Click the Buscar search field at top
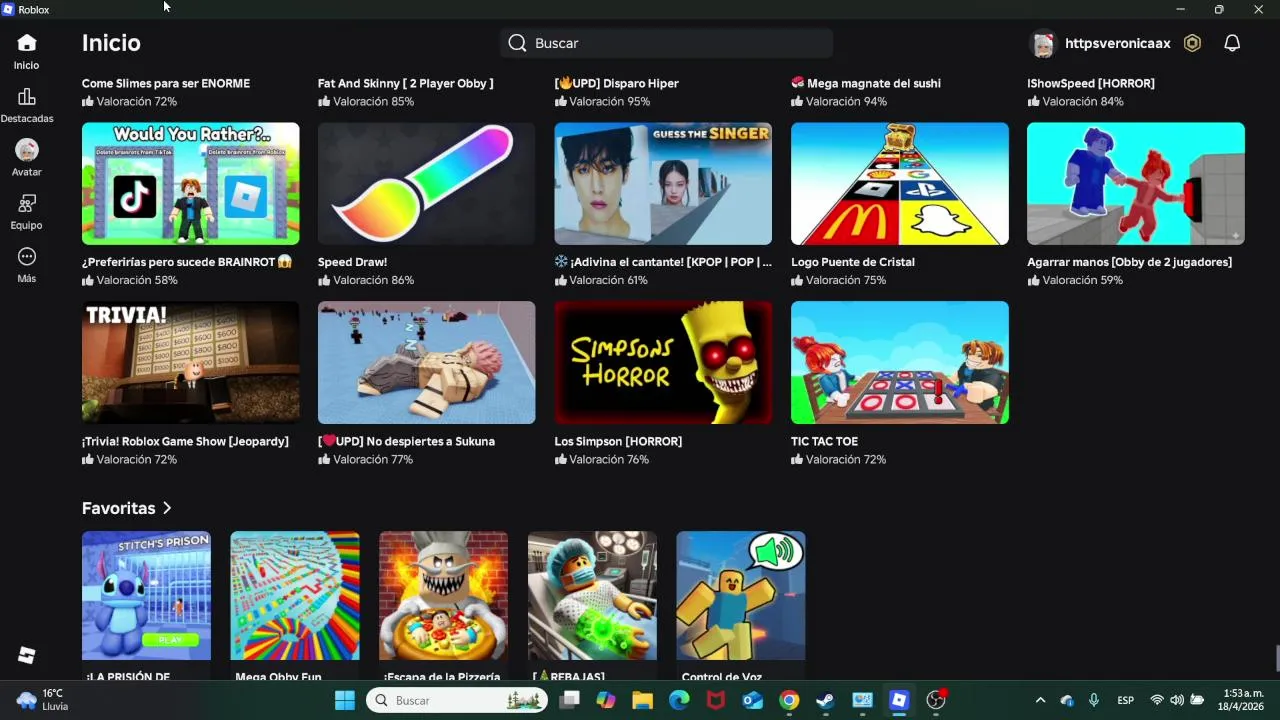 pyautogui.click(x=666, y=43)
